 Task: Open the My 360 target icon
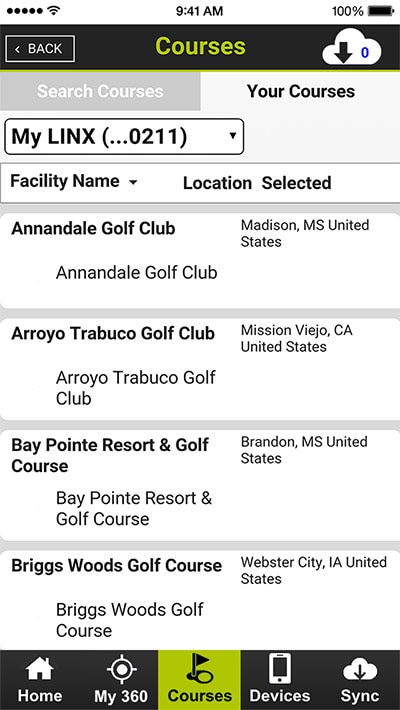[121, 669]
